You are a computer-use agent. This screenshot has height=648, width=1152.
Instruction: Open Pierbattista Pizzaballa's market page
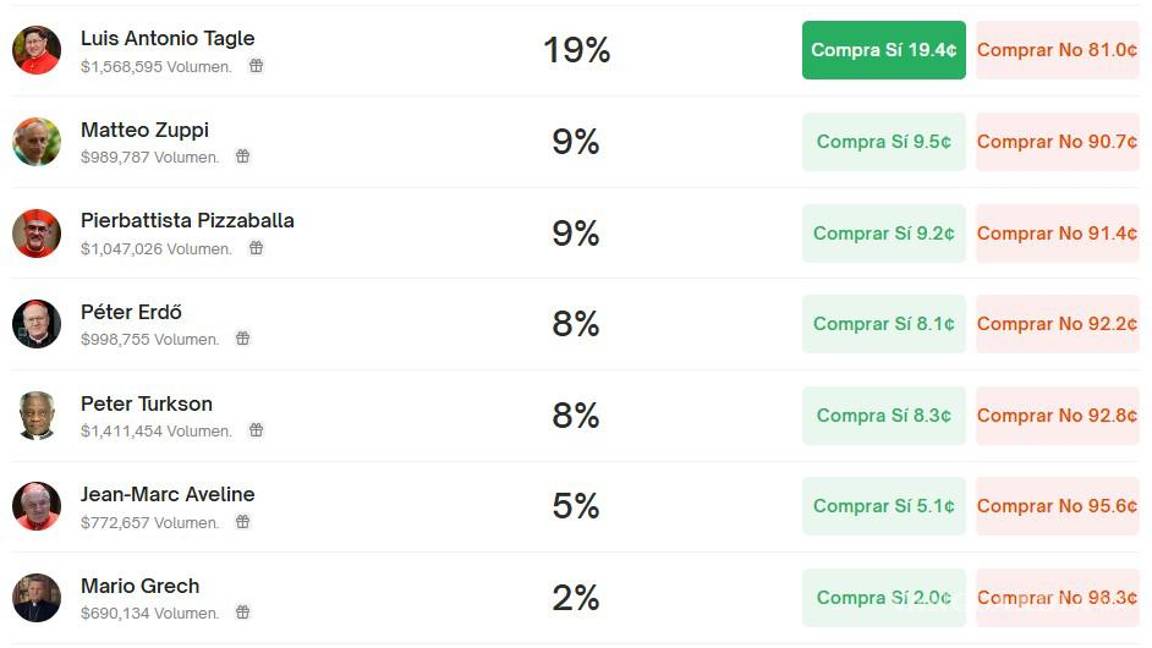(186, 222)
